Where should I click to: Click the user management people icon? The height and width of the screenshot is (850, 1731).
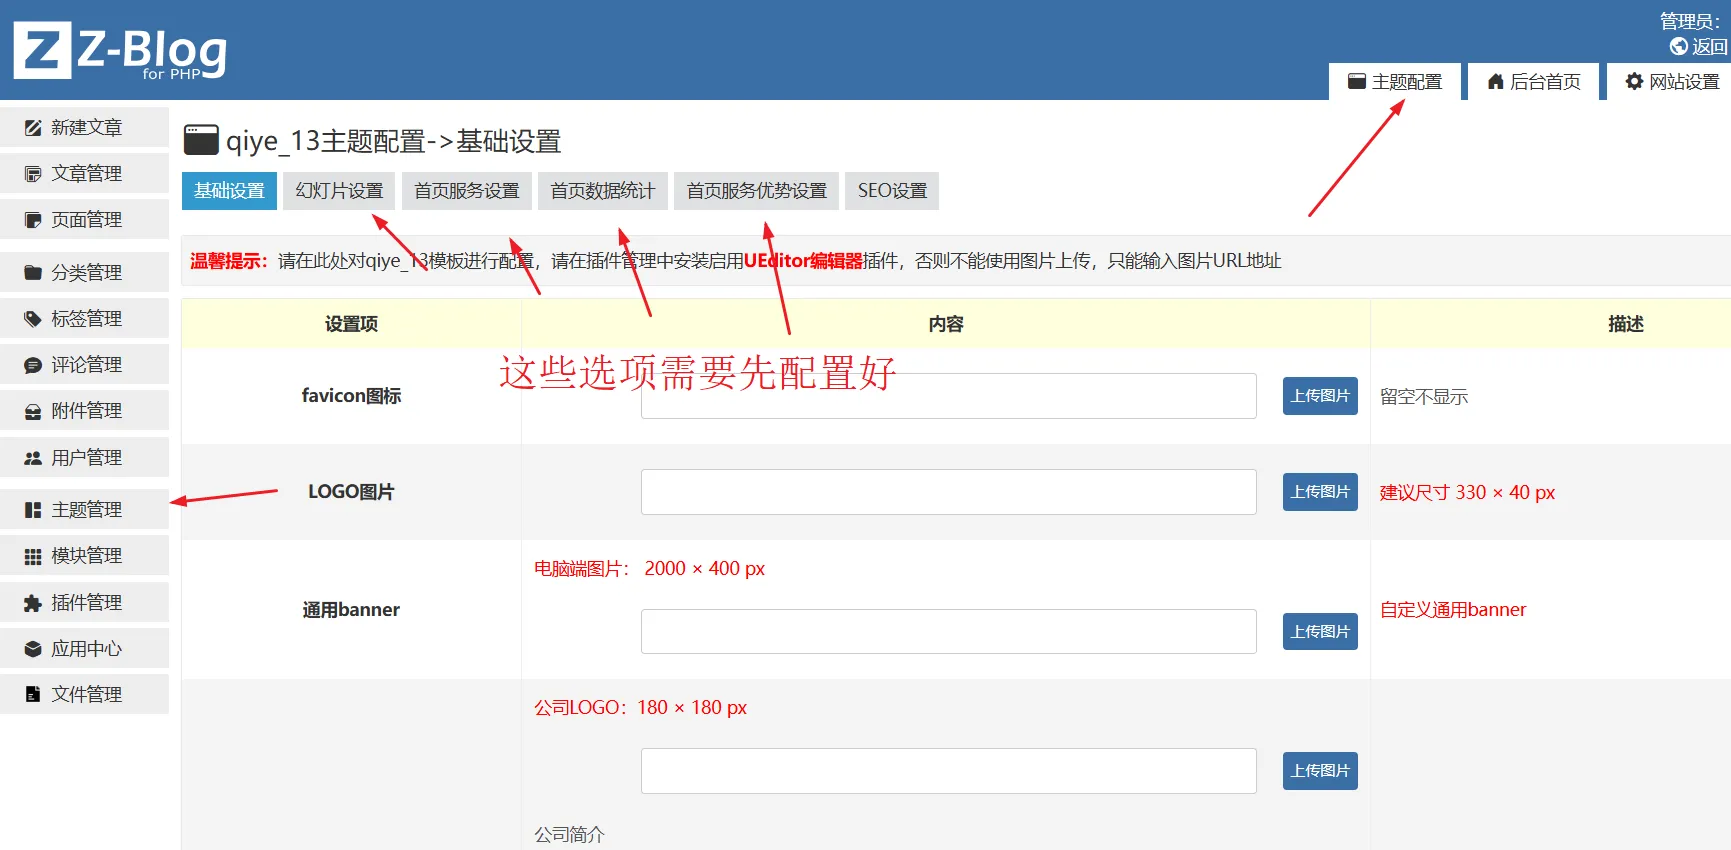(x=33, y=458)
